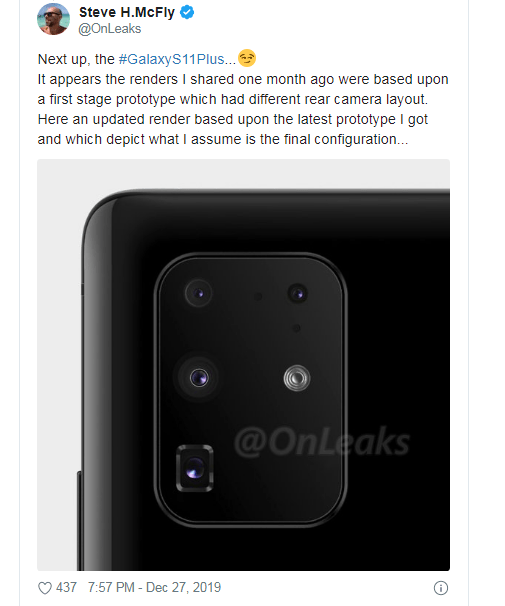Open the 7:57 PM - Dec 27, 2019 timestamp
This screenshot has height=606, width=505.
pos(154,587)
